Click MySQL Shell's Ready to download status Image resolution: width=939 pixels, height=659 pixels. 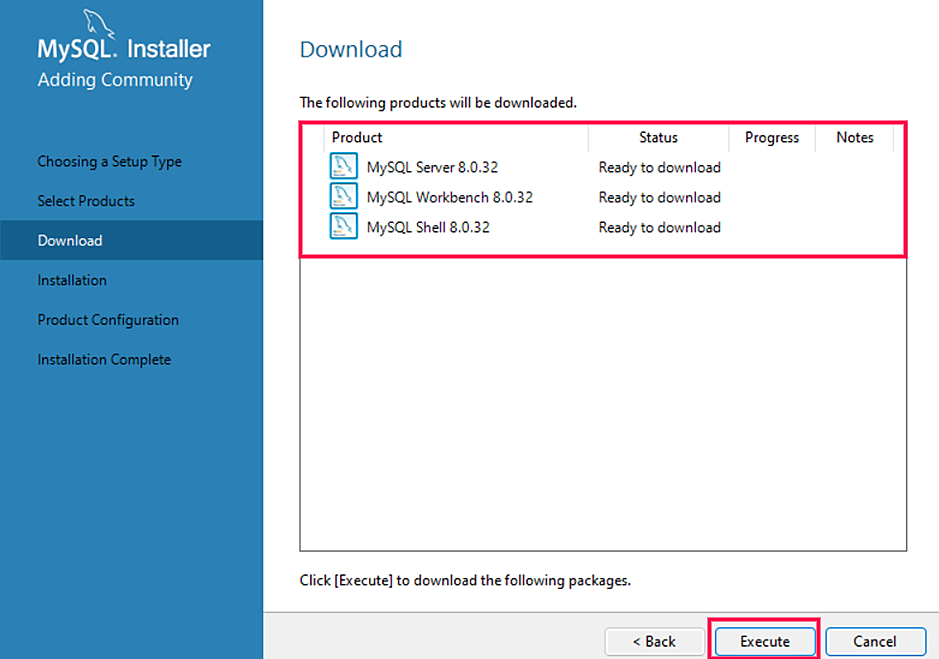659,227
